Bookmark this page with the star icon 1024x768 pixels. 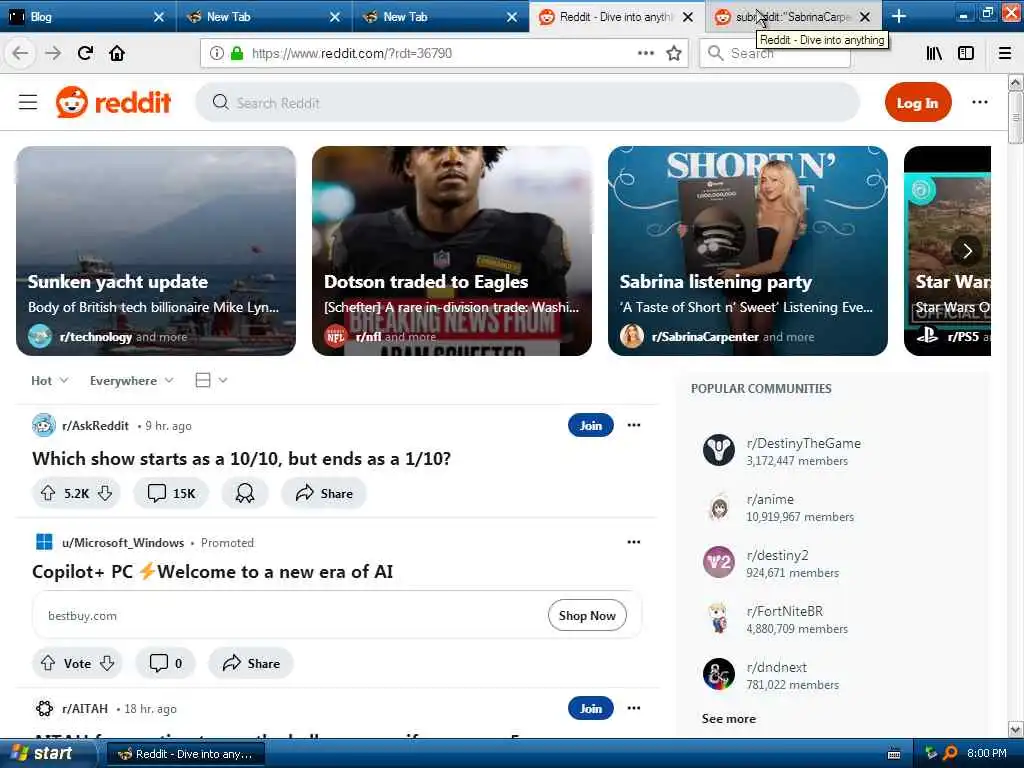673,53
